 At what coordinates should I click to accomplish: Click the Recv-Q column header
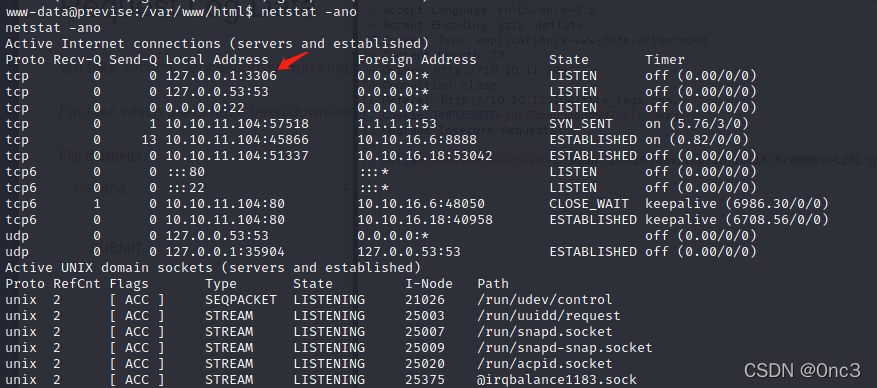coord(77,59)
